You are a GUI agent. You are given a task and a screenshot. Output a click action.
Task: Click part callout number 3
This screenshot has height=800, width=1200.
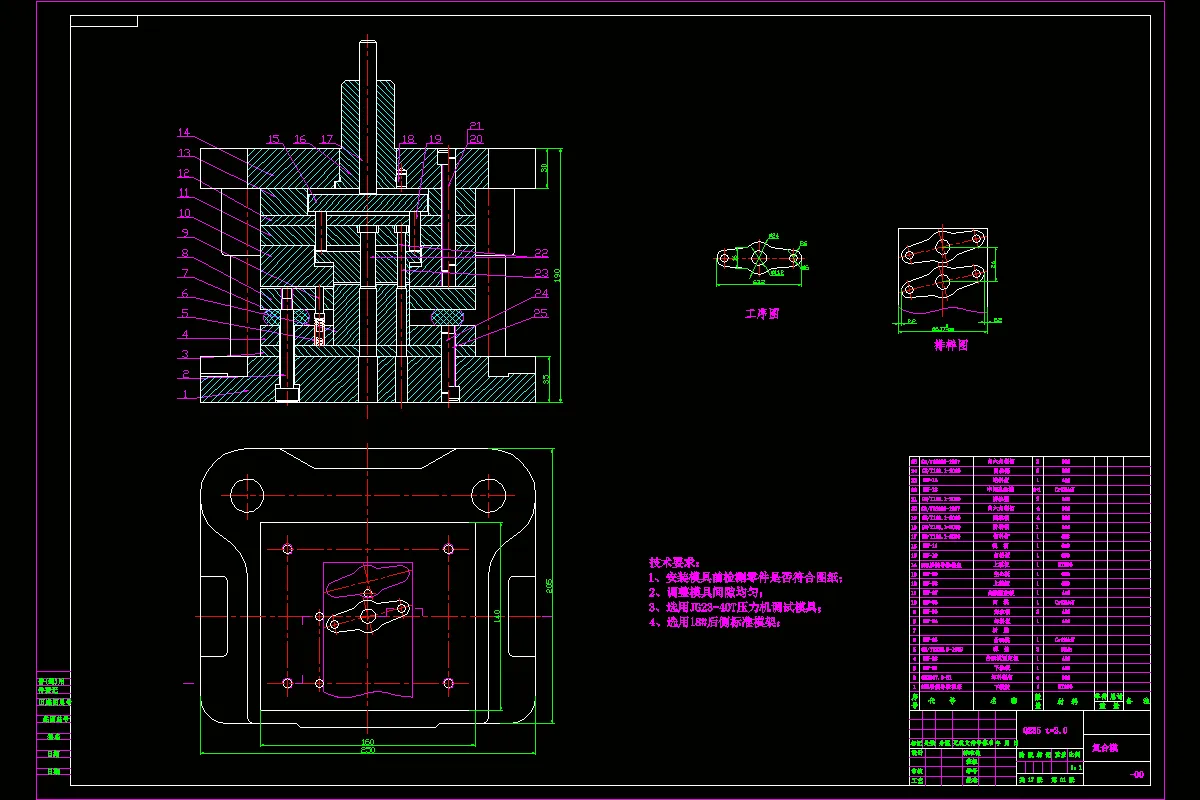[185, 354]
